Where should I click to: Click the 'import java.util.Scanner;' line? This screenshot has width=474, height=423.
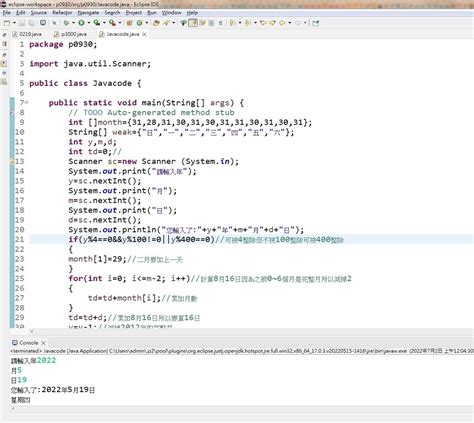click(x=90, y=64)
